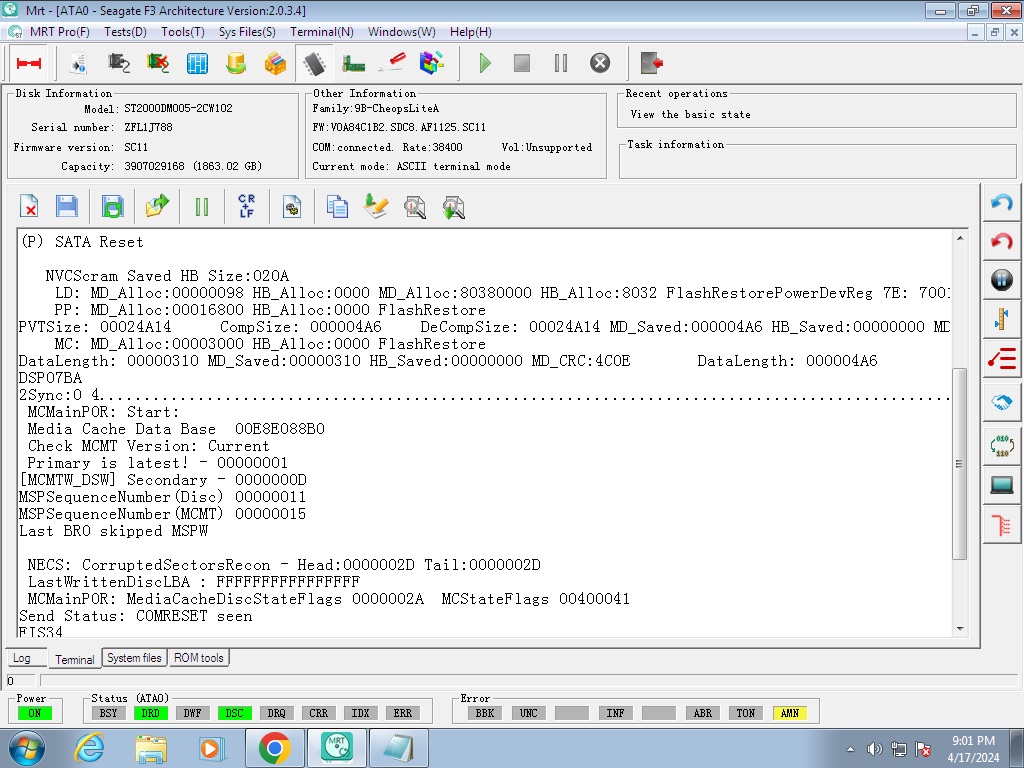This screenshot has height=768, width=1024.
Task: Abort with the circled X button
Action: [x=600, y=63]
